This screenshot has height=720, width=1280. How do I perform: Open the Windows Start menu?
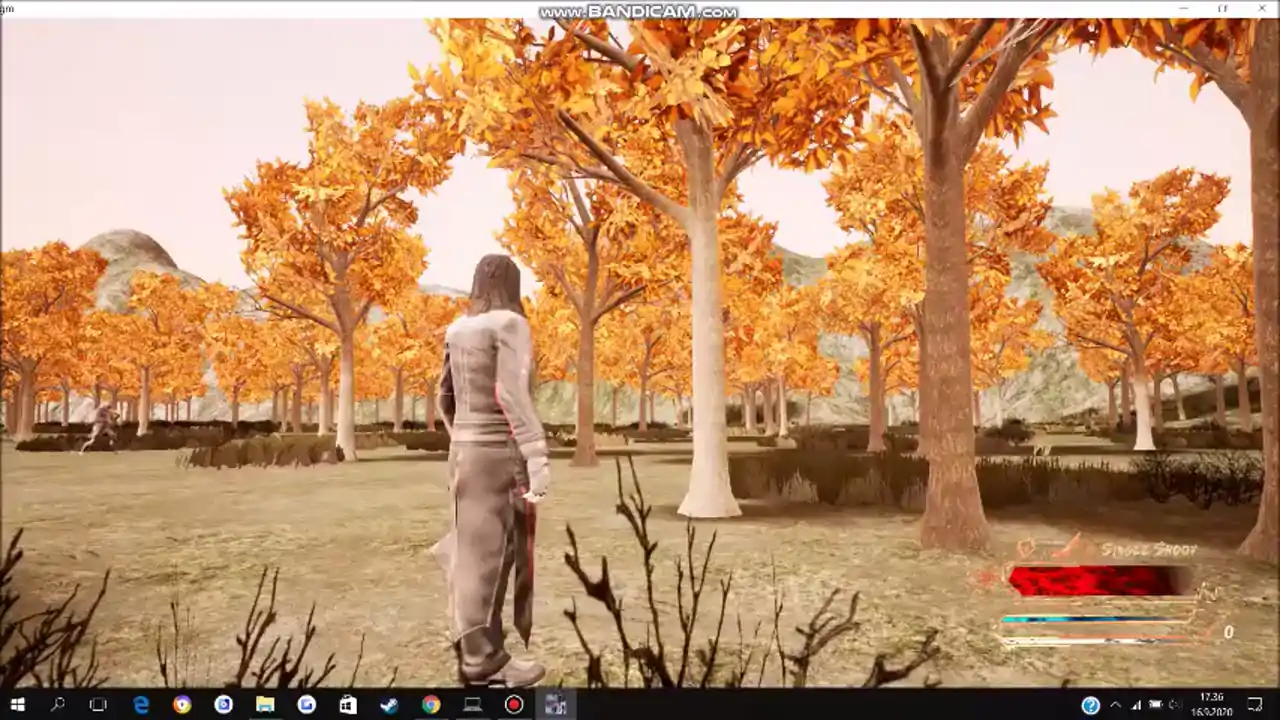(x=17, y=704)
